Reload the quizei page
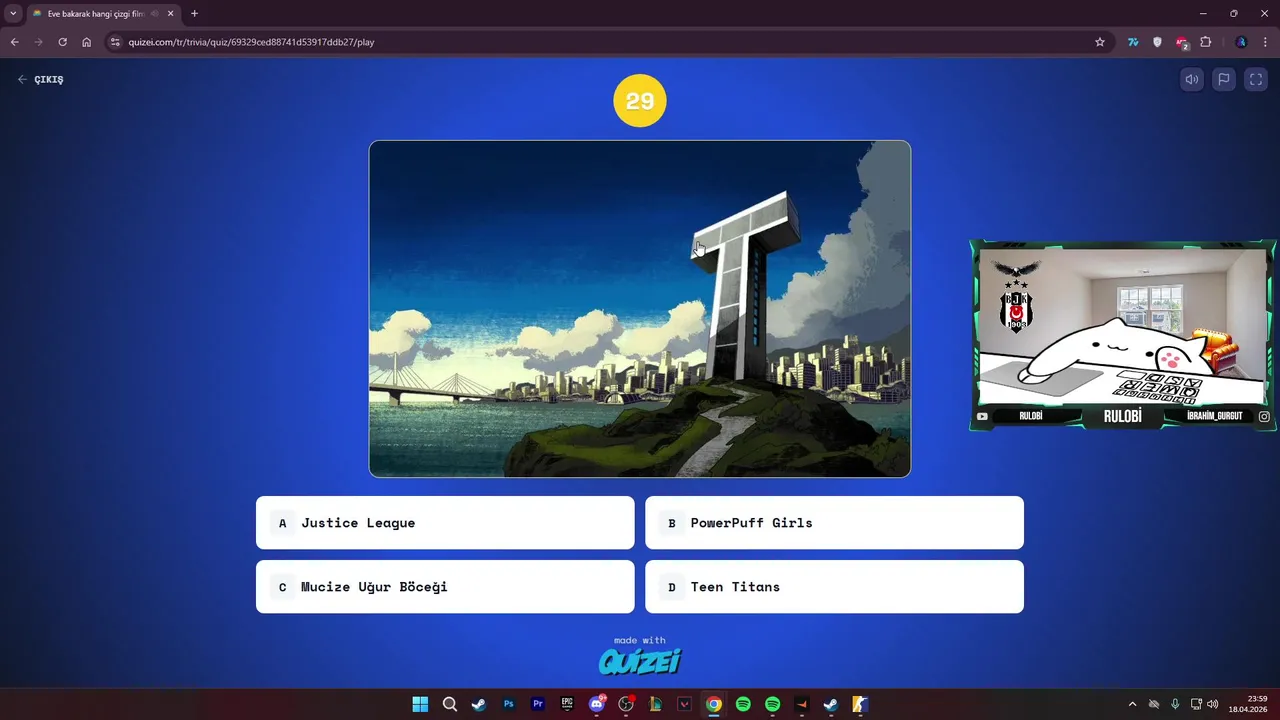 [62, 42]
